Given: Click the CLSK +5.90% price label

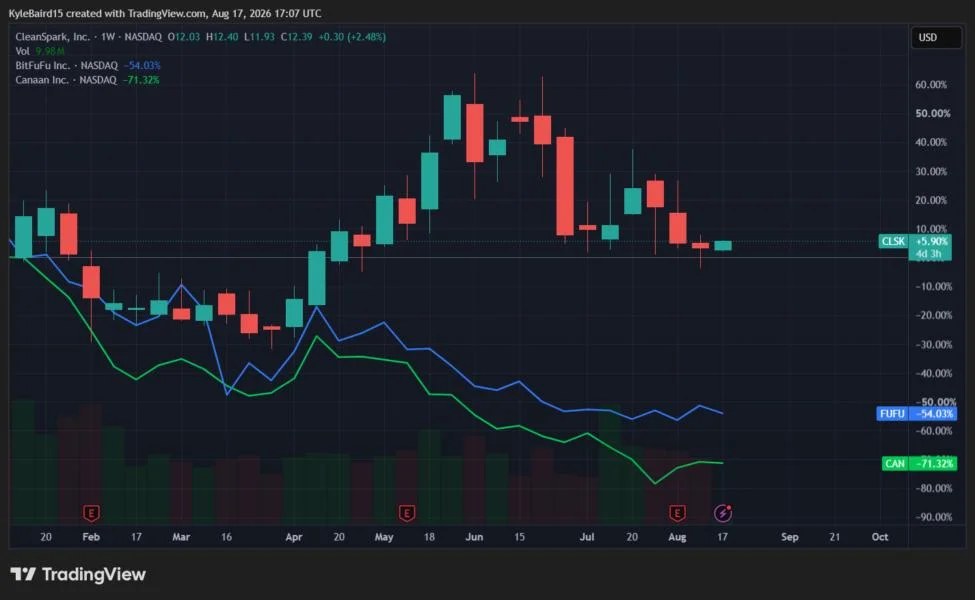Looking at the screenshot, I should [x=914, y=241].
